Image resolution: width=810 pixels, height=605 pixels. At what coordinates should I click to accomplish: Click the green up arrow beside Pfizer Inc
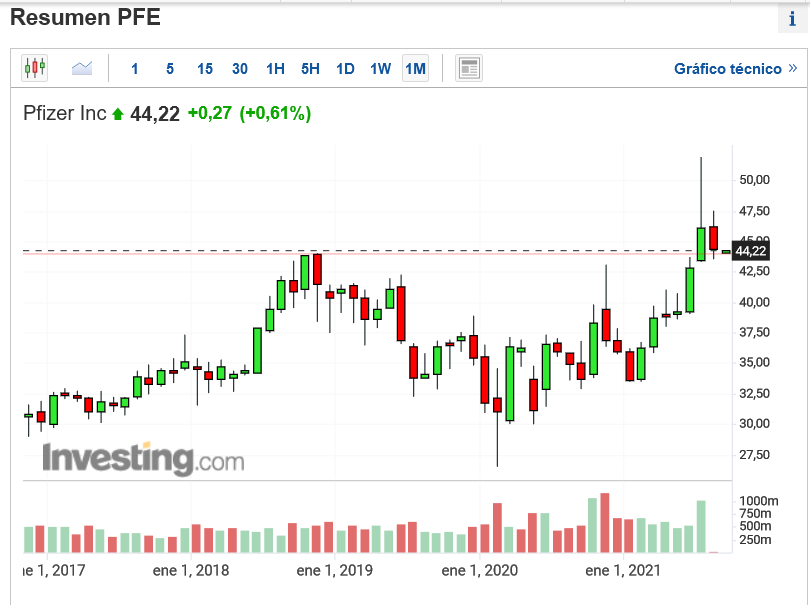tap(118, 114)
